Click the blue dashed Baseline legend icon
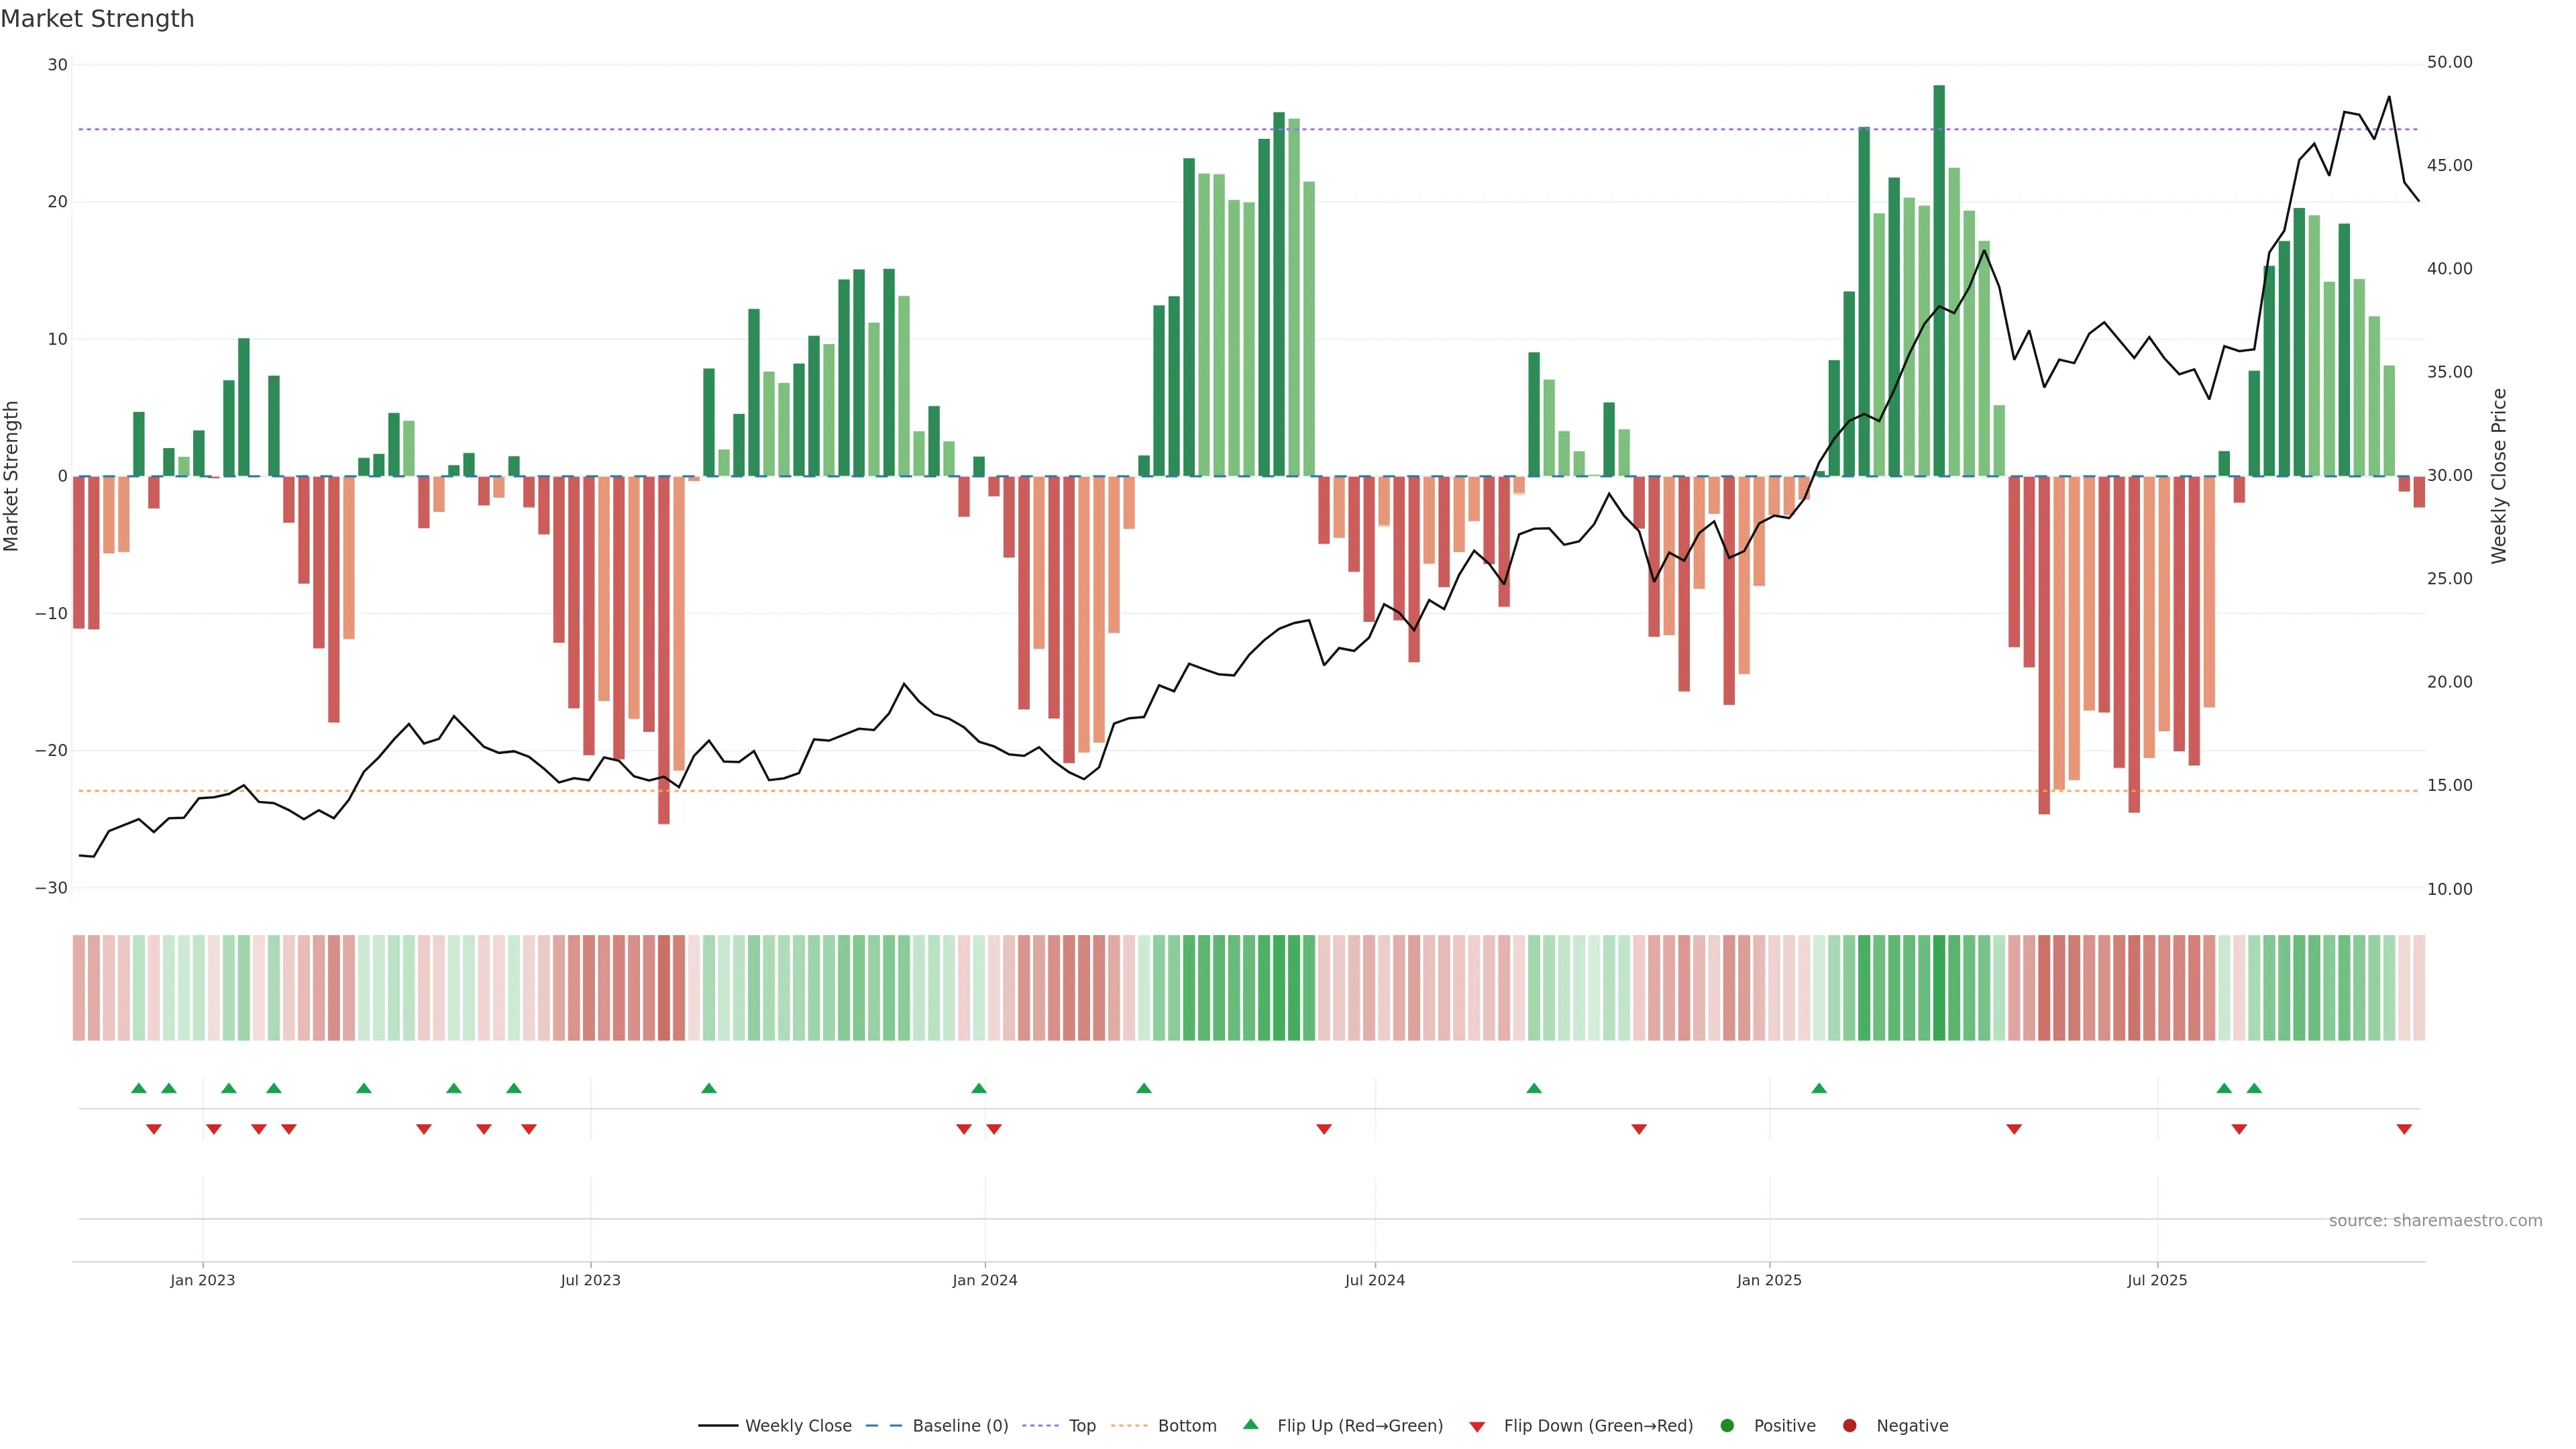This screenshot has width=2576, height=1449. pyautogui.click(x=884, y=1425)
